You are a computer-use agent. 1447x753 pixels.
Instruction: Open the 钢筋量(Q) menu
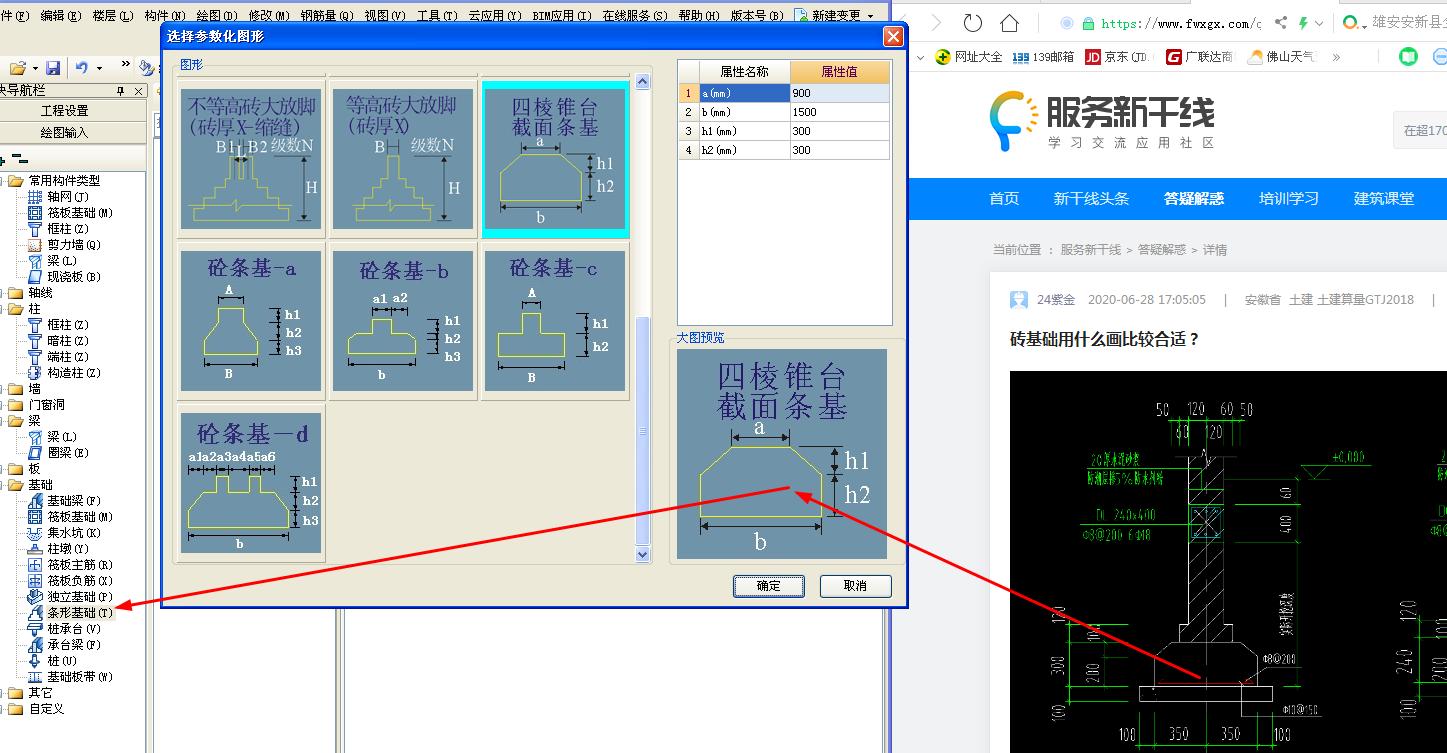327,16
